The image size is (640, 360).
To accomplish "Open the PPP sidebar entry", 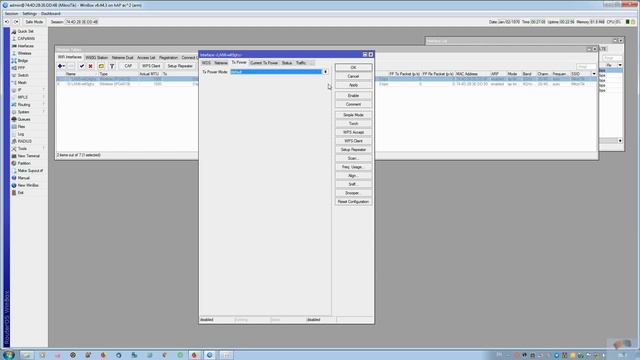I will (x=21, y=68).
